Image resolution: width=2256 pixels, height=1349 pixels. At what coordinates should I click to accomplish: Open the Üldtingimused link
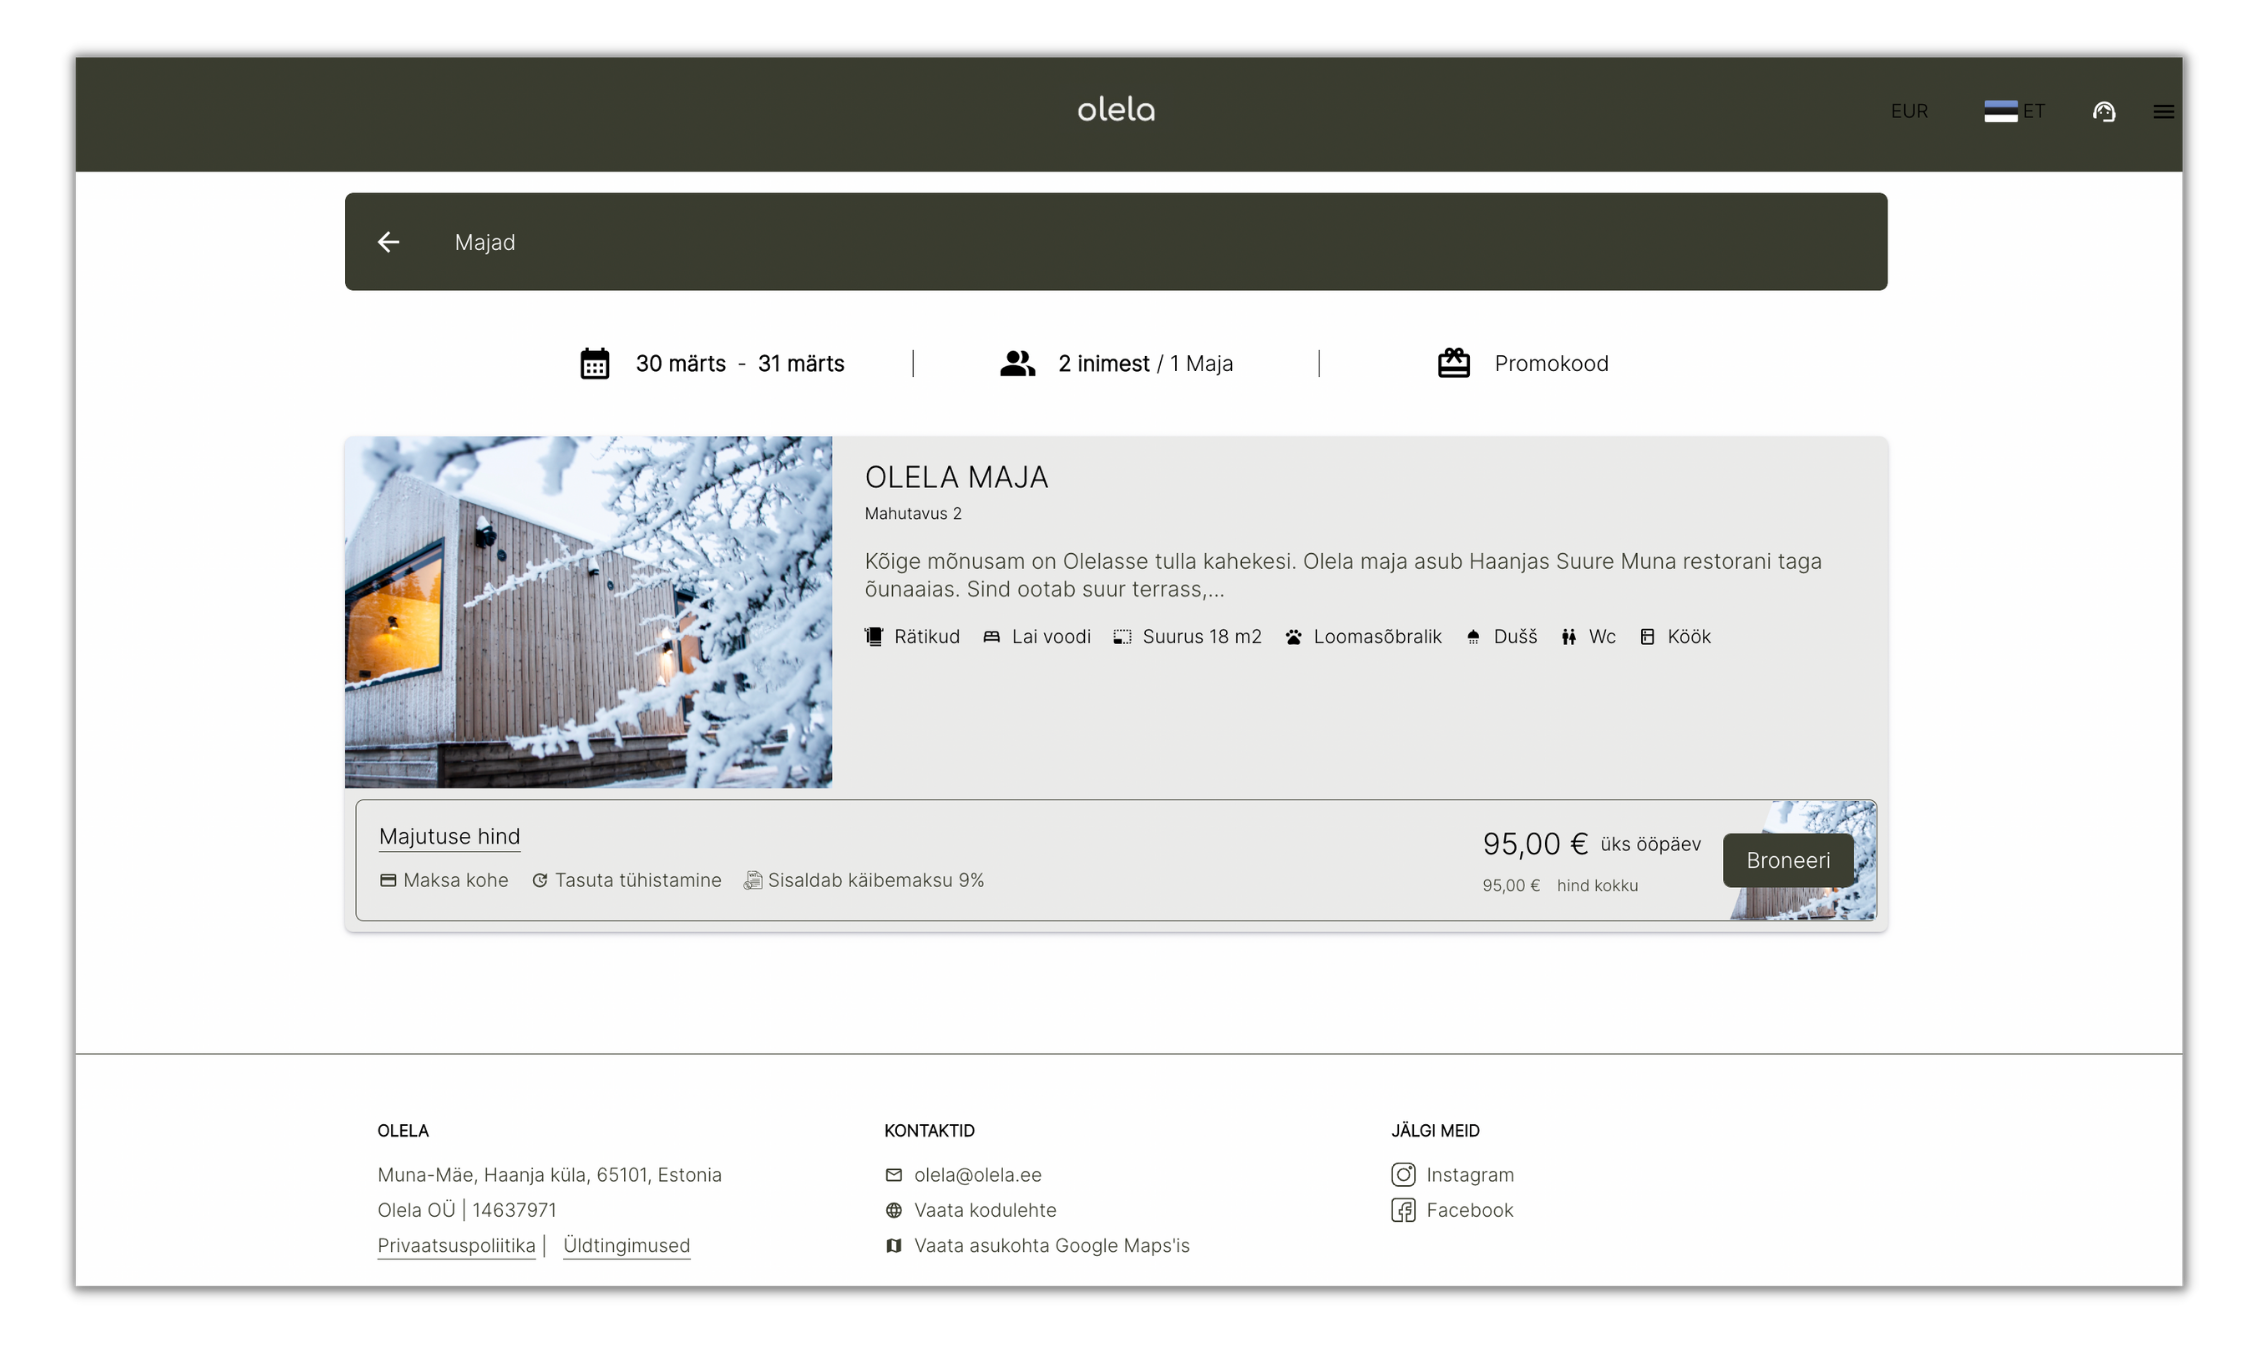tap(626, 1245)
